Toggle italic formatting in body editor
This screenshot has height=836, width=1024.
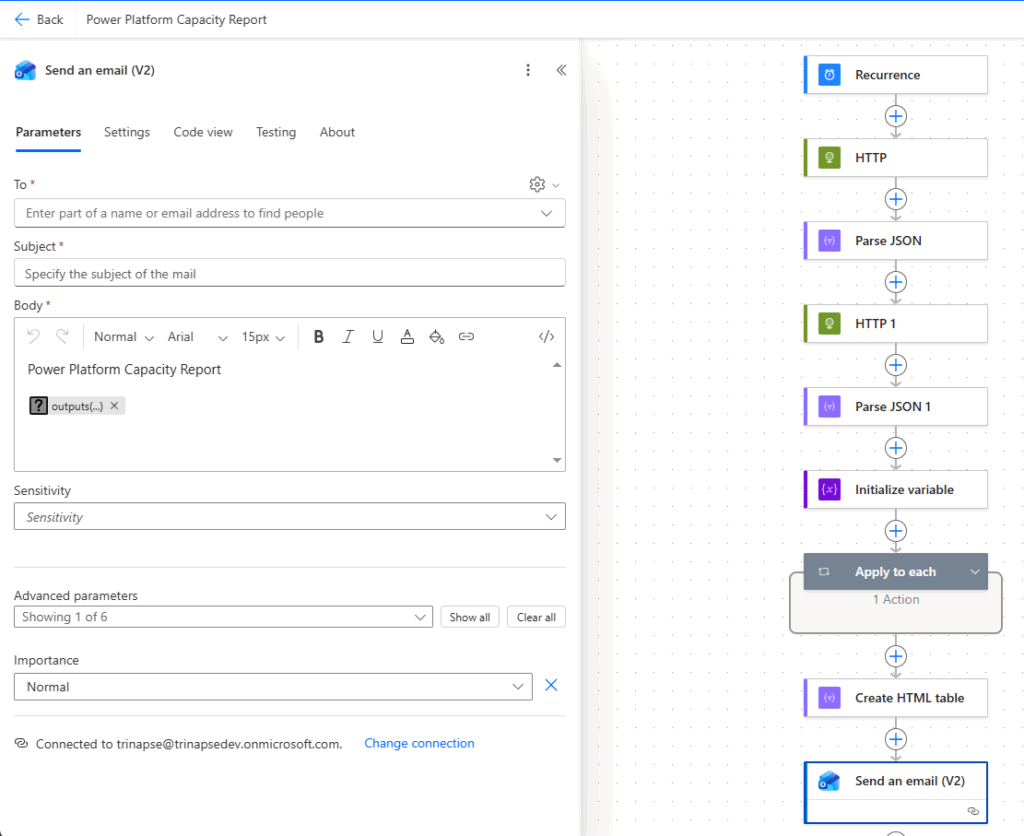pyautogui.click(x=348, y=337)
